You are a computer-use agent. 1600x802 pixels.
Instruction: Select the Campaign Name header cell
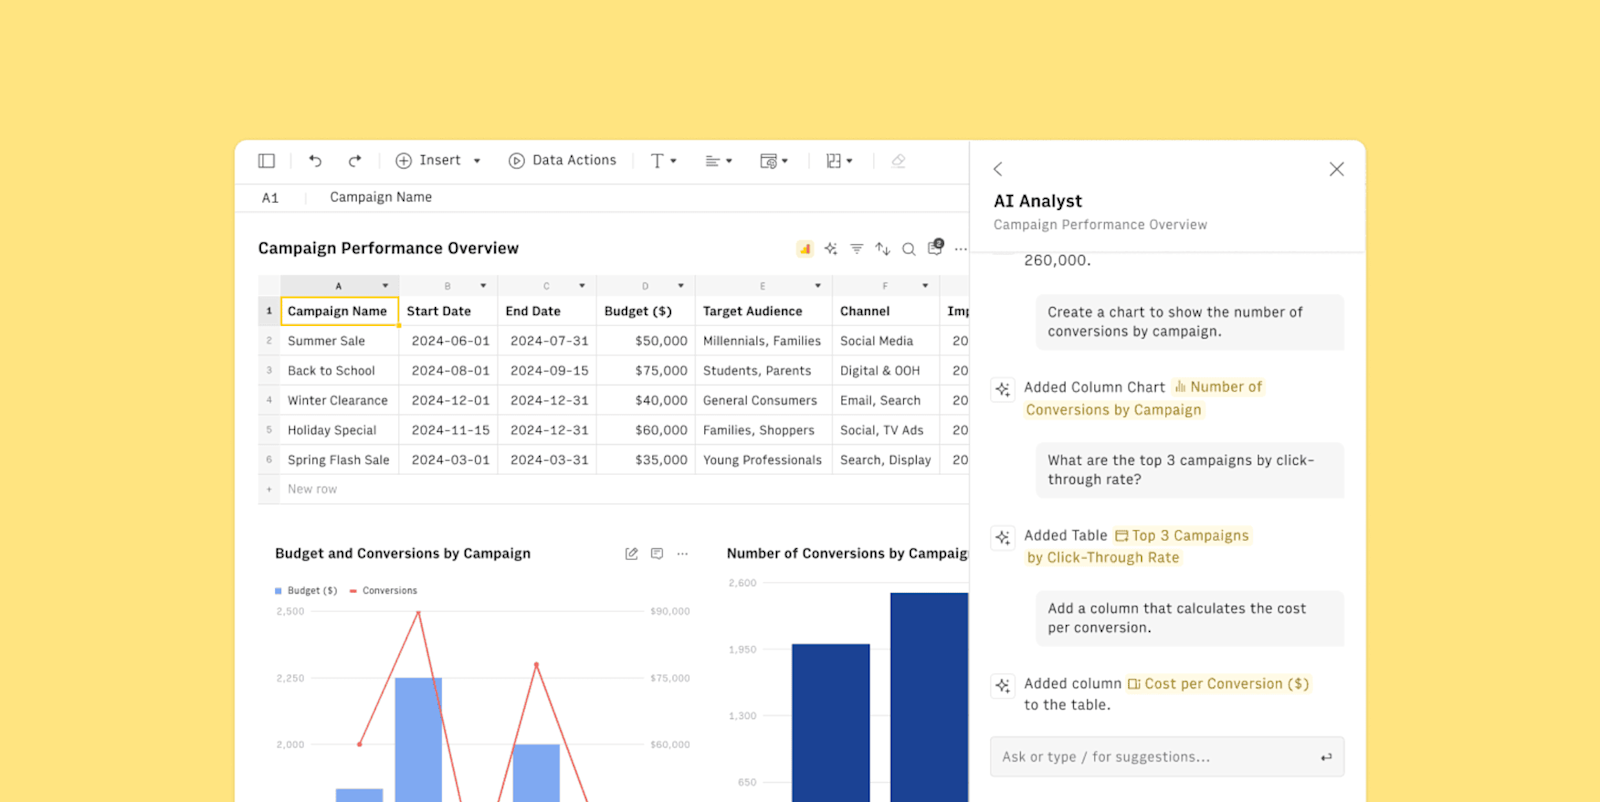(x=340, y=312)
